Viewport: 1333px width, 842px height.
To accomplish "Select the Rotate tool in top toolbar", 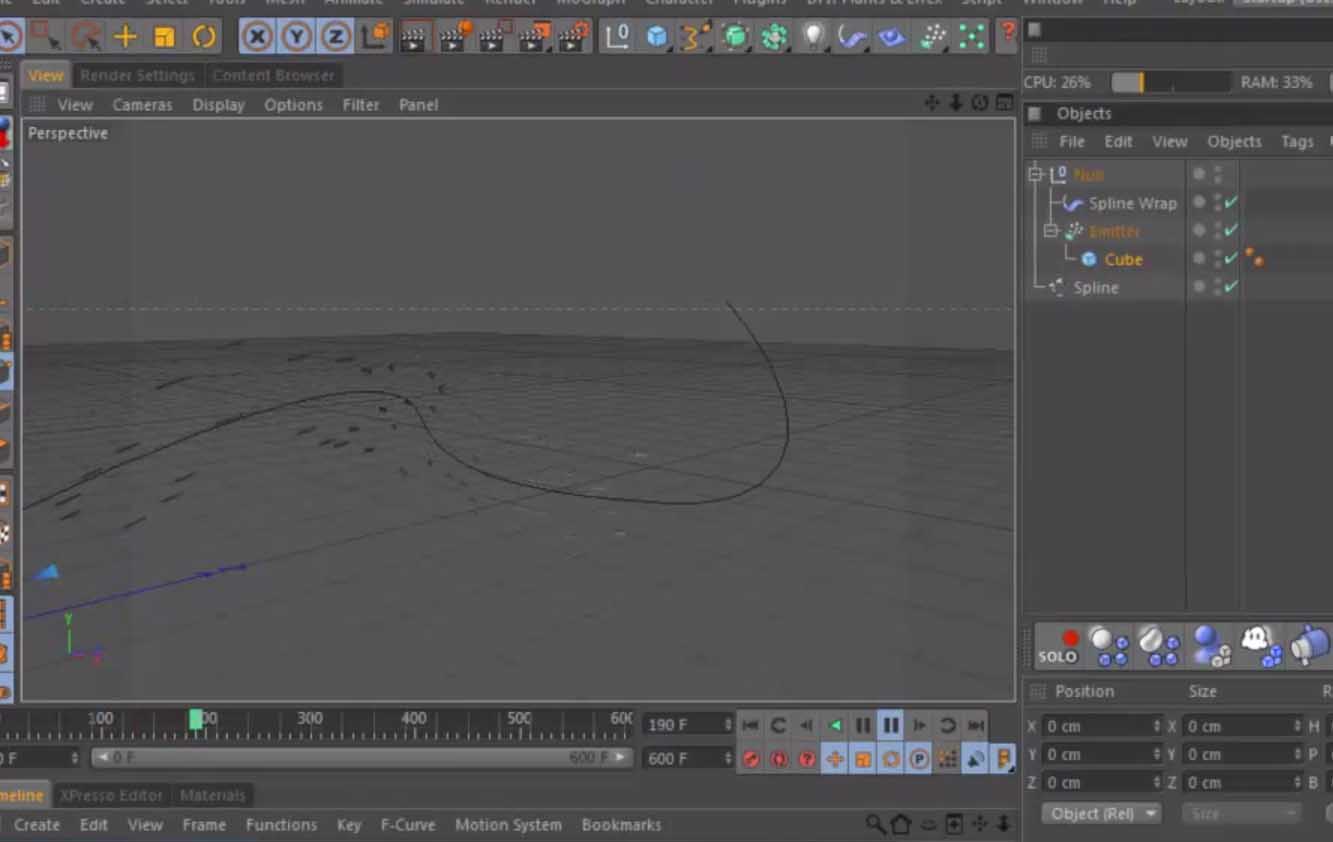I will coord(204,38).
